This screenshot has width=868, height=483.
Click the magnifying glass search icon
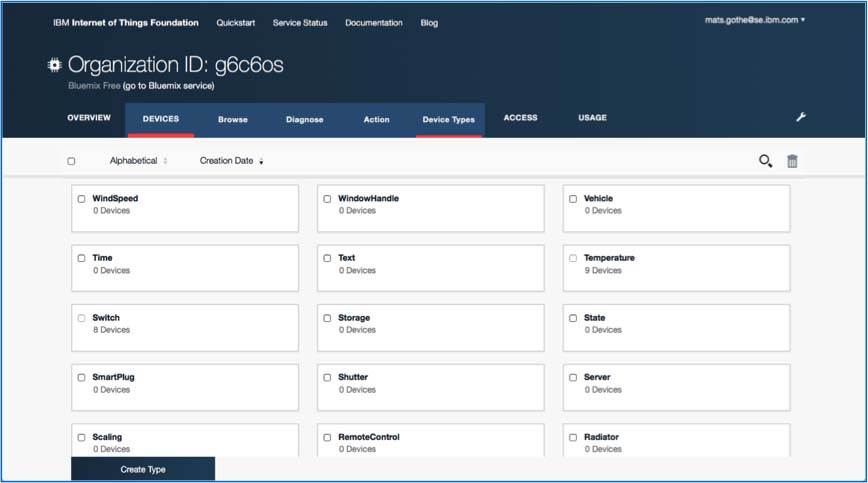(x=765, y=161)
